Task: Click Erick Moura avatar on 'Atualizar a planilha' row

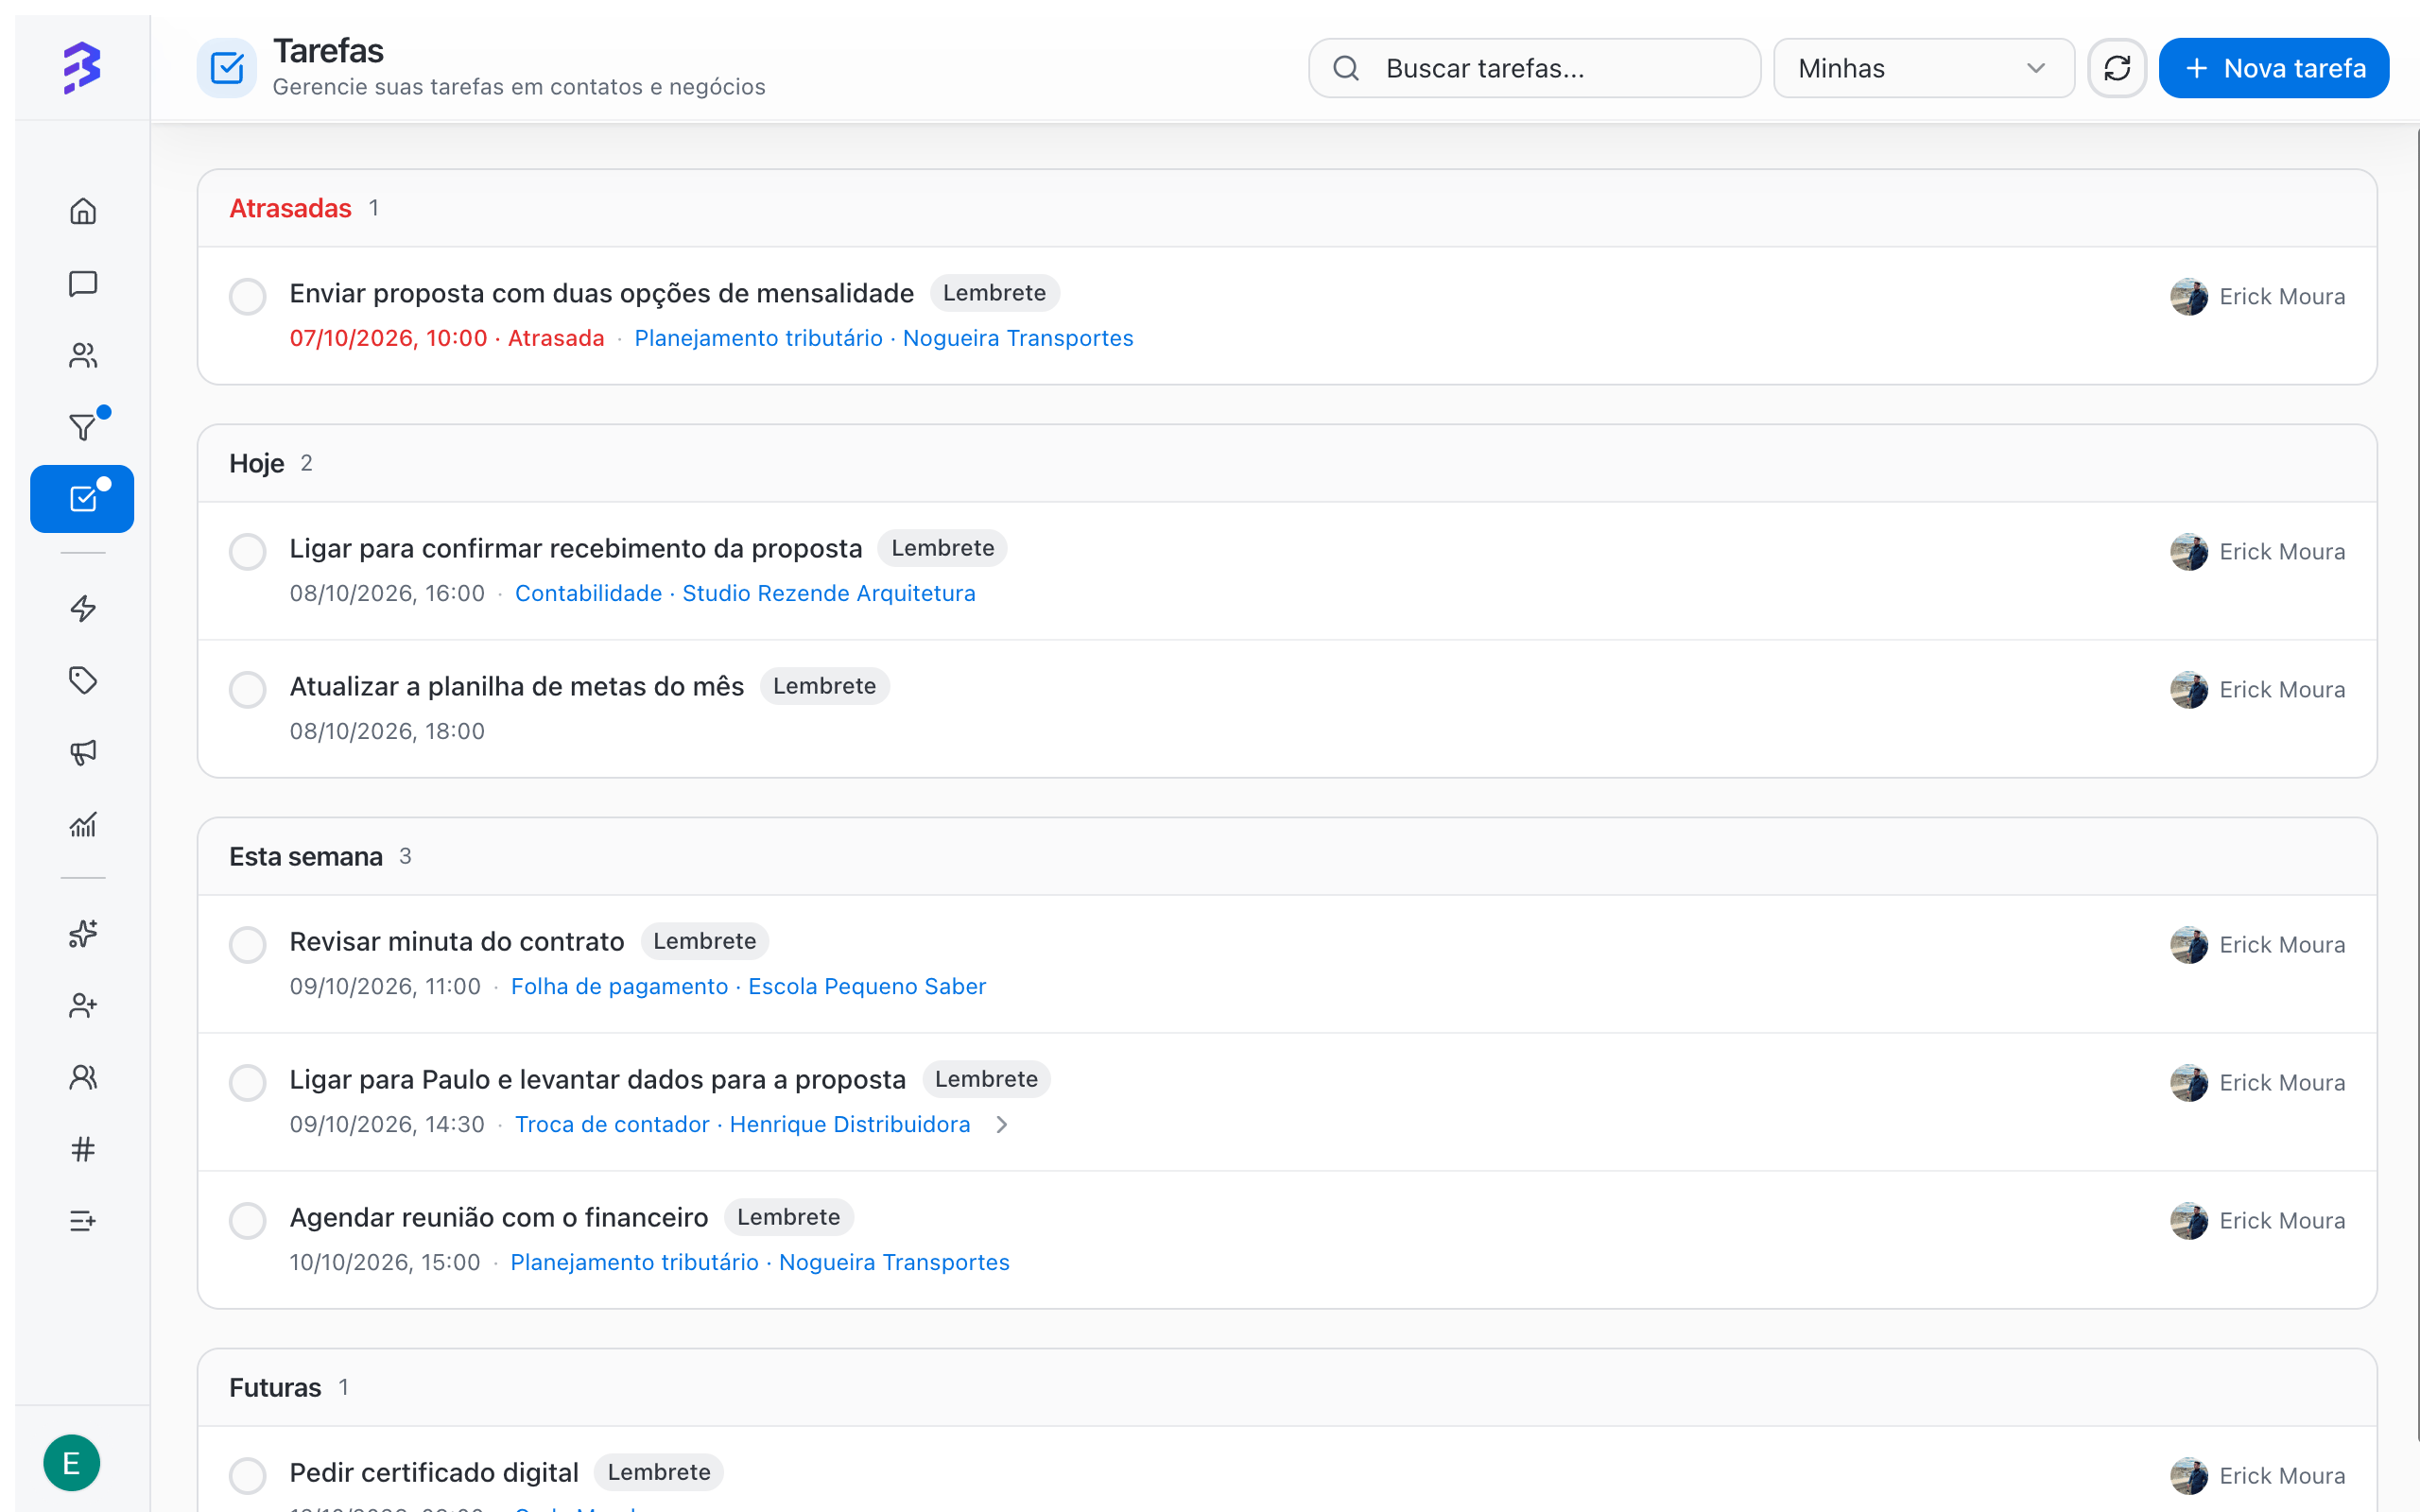Action: (x=2188, y=689)
